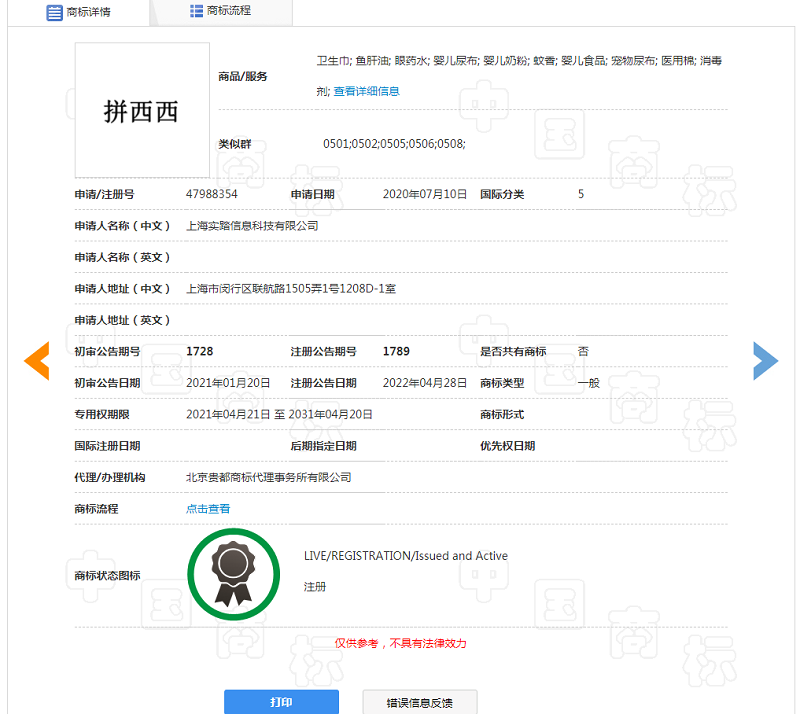Click the application date 2020年07月10日
The width and height of the screenshot is (800, 714).
point(425,194)
